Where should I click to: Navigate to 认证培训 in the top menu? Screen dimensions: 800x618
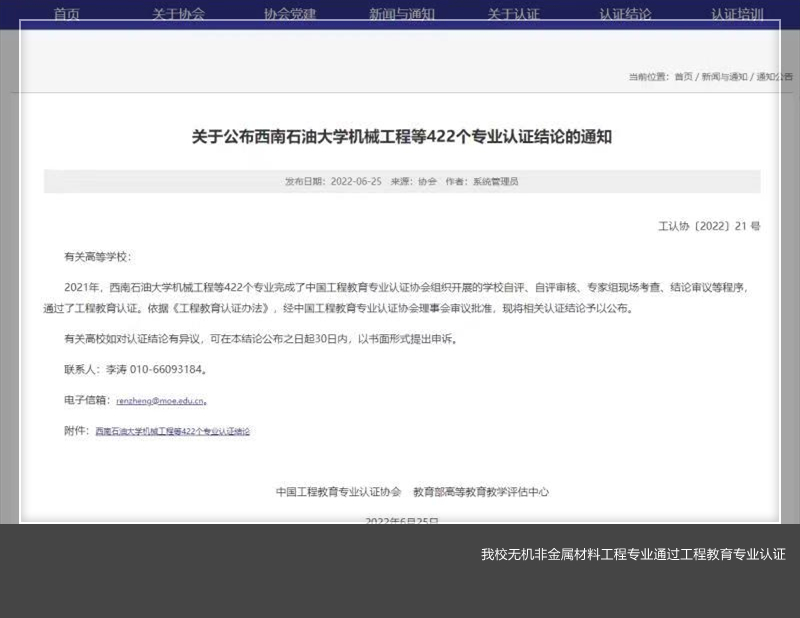[737, 14]
